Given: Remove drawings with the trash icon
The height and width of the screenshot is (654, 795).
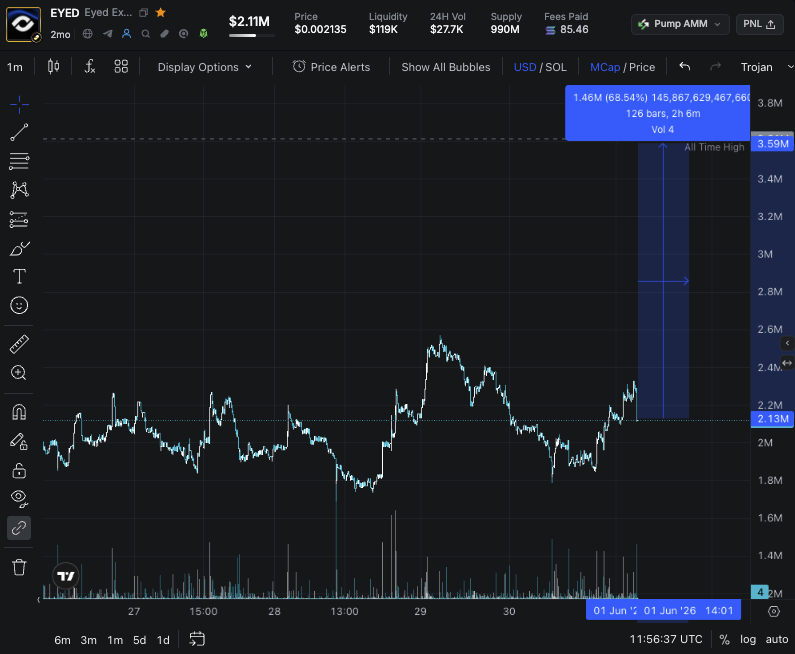Looking at the screenshot, I should pos(19,567).
